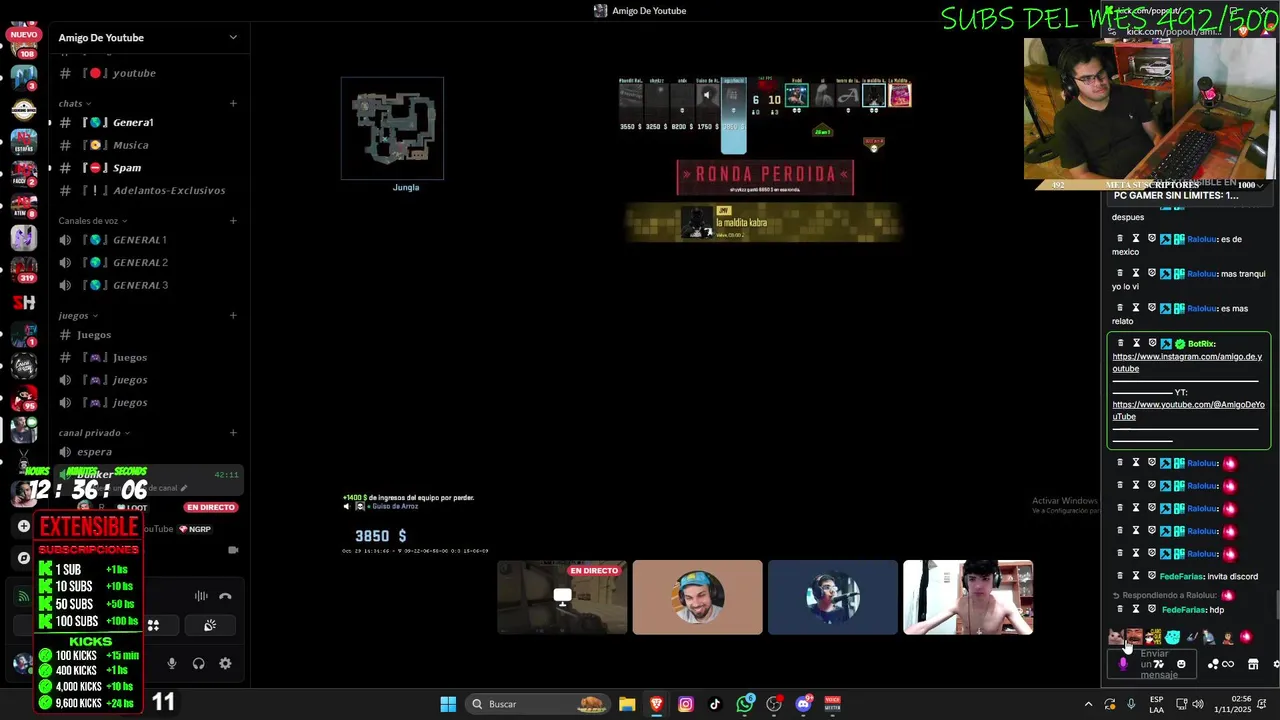
Task: Add a new Discord server
Action: click(x=24, y=525)
